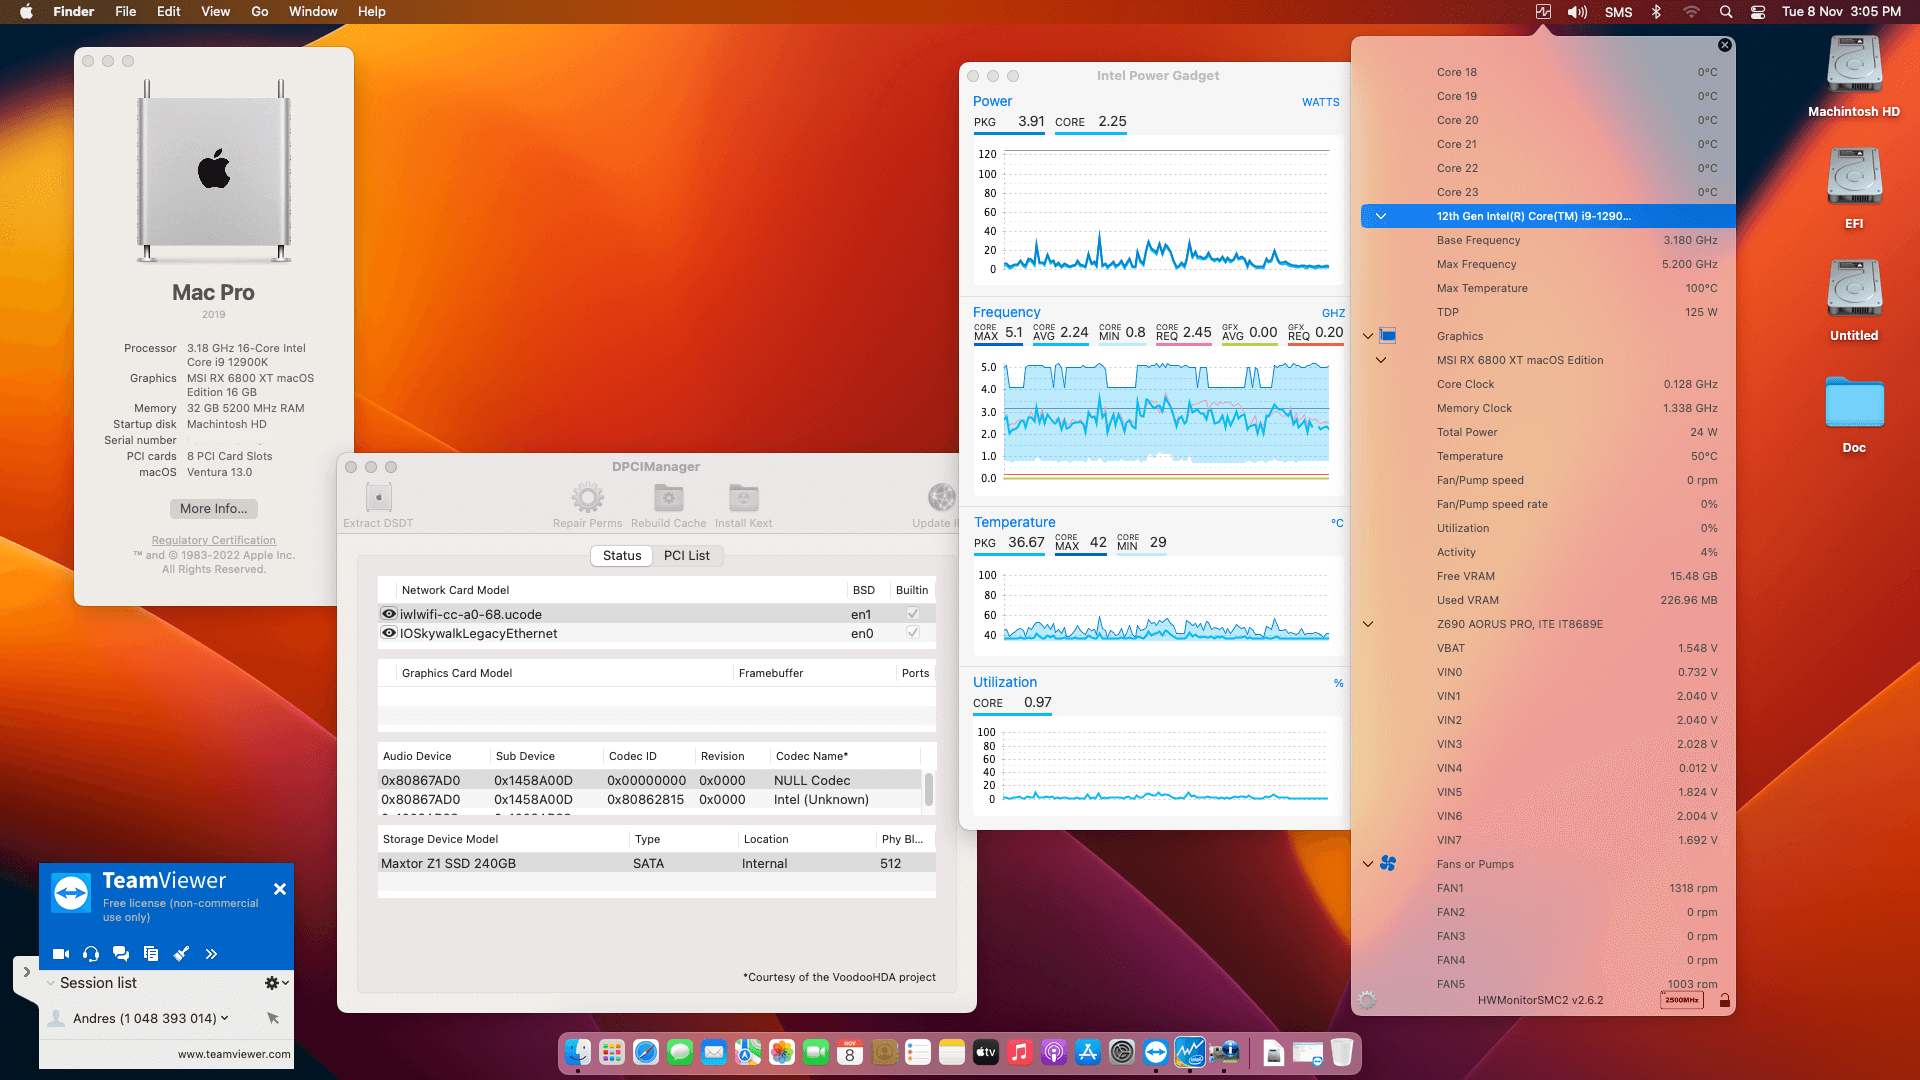The image size is (1920, 1080).
Task: Open HWMonitorSMC2 settings gear
Action: click(1366, 998)
